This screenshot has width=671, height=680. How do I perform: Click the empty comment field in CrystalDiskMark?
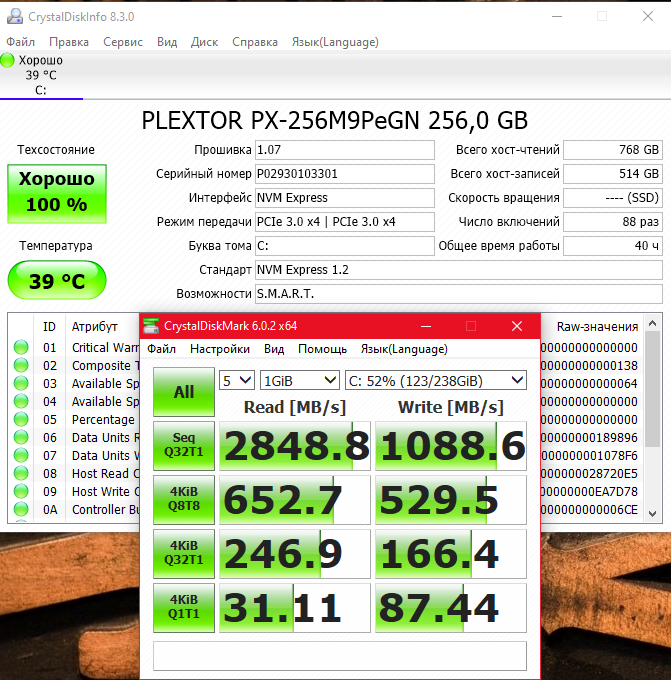340,656
